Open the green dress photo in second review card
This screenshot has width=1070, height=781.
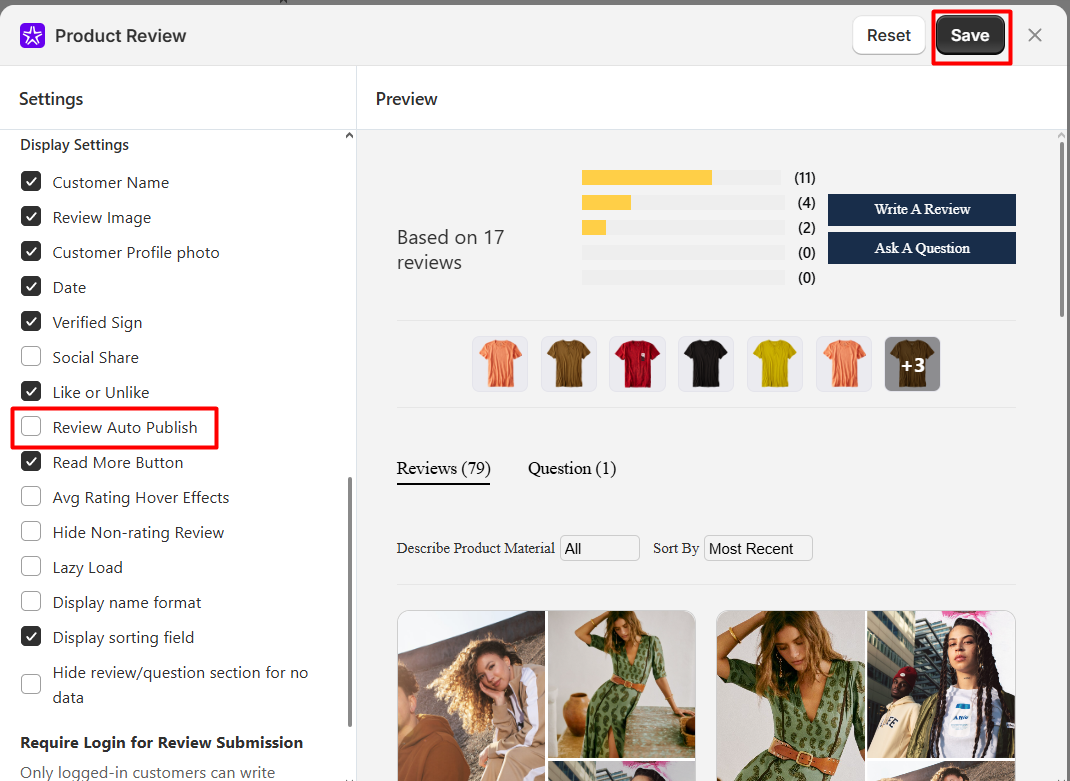pyautogui.click(x=791, y=696)
